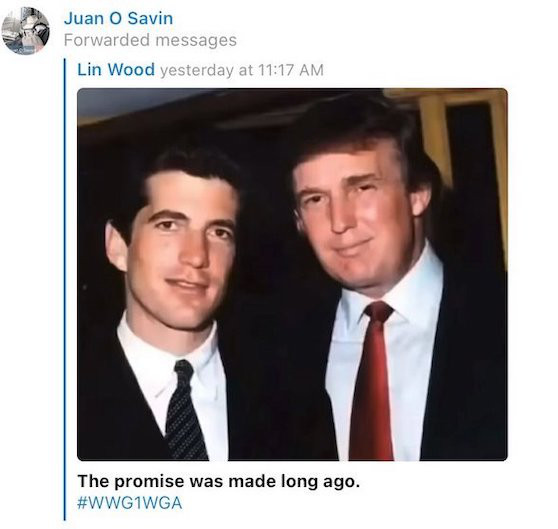The height and width of the screenshot is (529, 558).
Task: Click the yellow doorframe in photo background
Action: [x=434, y=139]
